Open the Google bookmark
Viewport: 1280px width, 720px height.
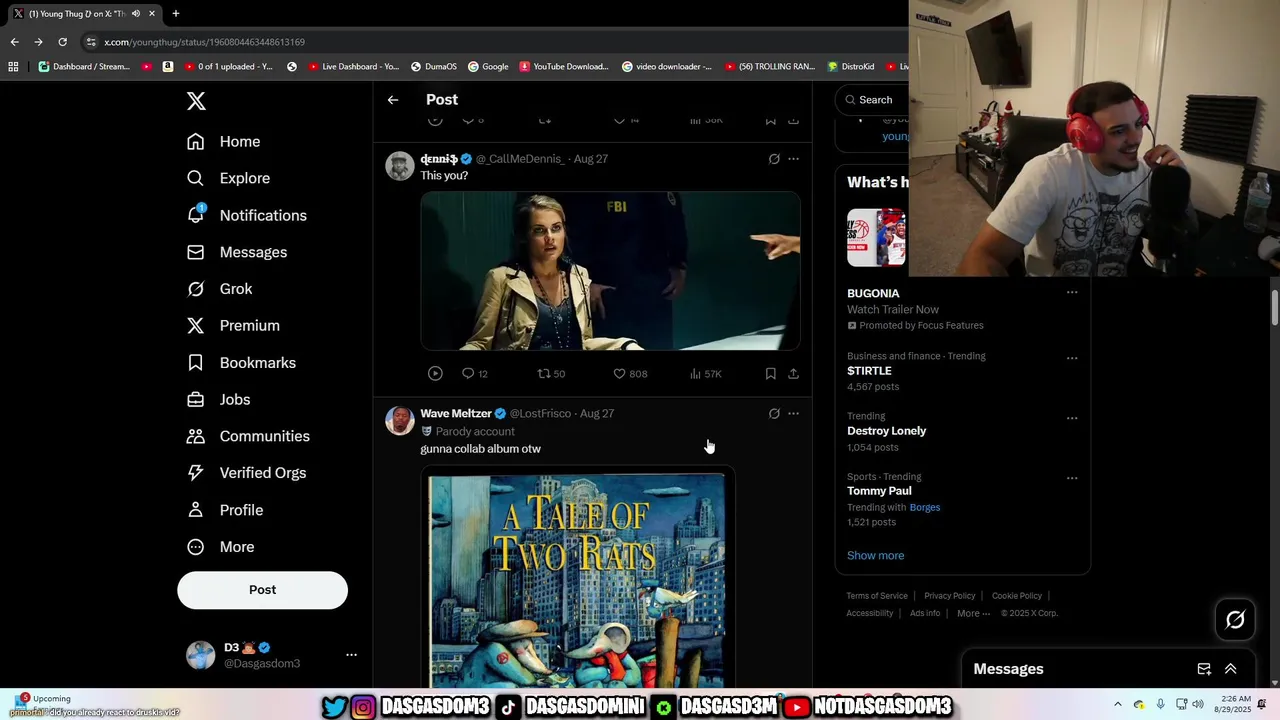[x=488, y=67]
